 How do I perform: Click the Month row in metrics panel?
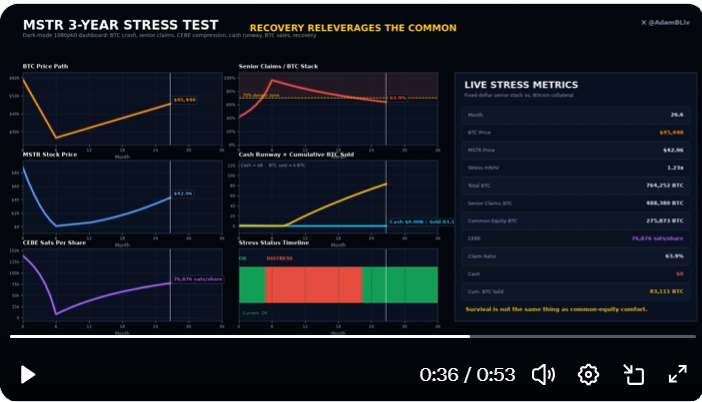pyautogui.click(x=575, y=115)
